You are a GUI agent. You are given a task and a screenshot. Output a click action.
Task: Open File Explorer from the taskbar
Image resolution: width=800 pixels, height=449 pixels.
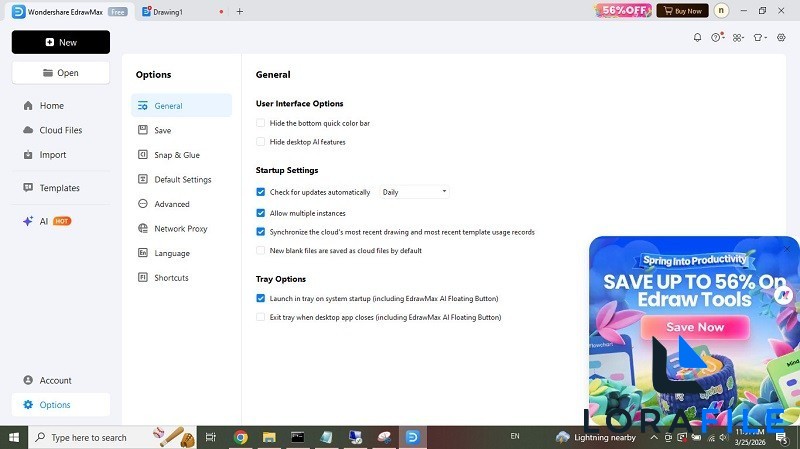tap(269, 437)
